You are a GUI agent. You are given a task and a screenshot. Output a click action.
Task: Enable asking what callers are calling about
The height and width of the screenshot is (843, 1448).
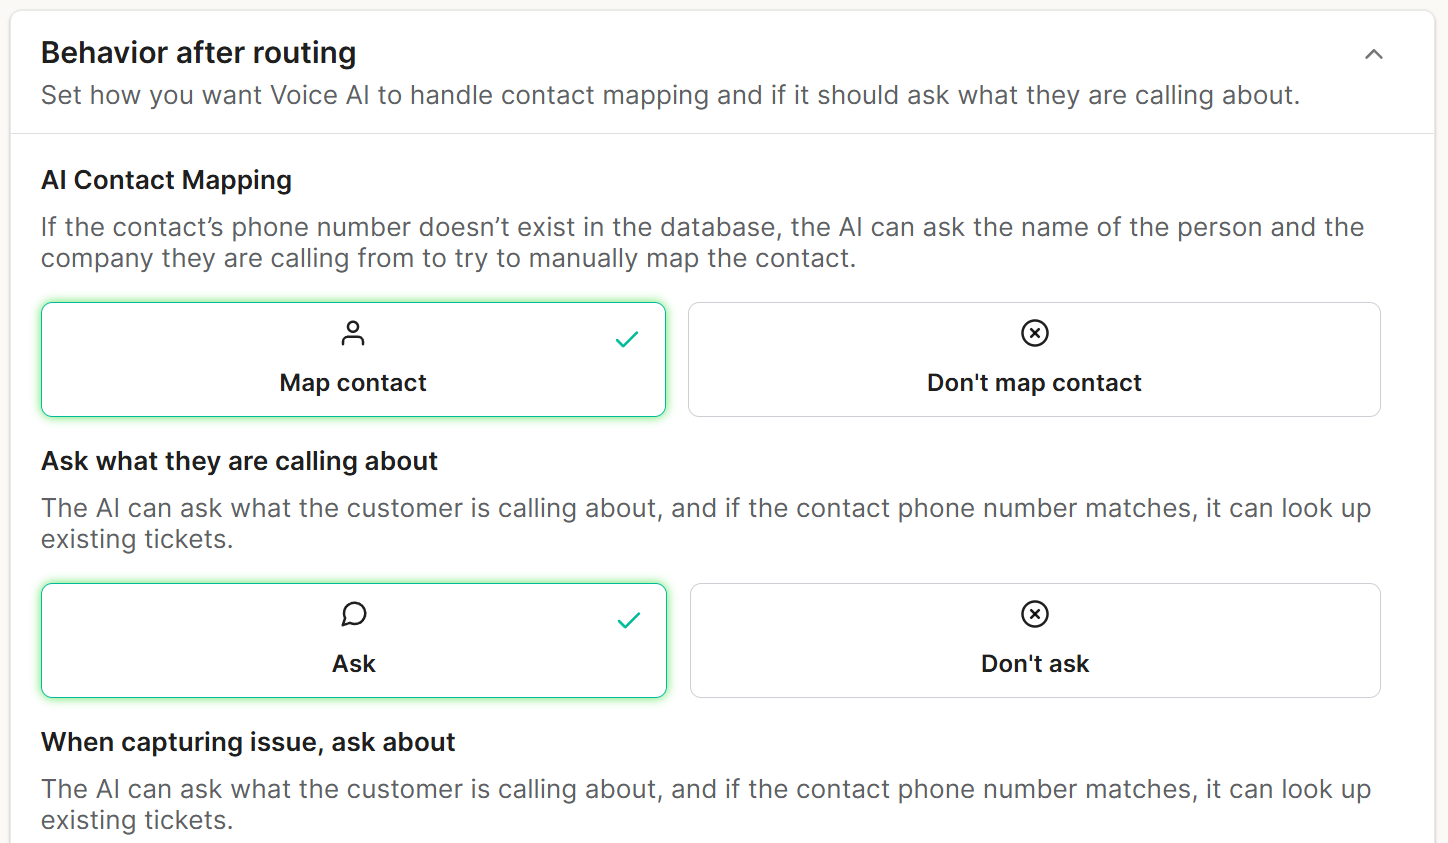click(354, 641)
